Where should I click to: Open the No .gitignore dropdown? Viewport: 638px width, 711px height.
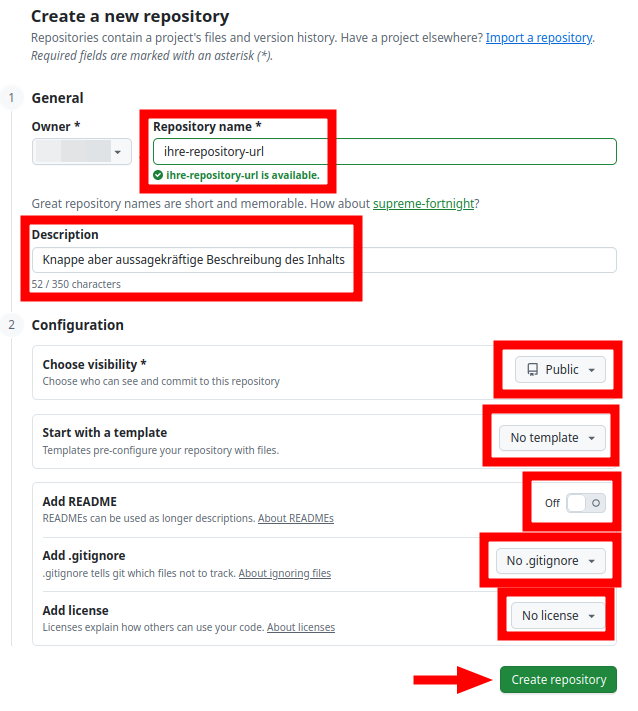pos(550,561)
